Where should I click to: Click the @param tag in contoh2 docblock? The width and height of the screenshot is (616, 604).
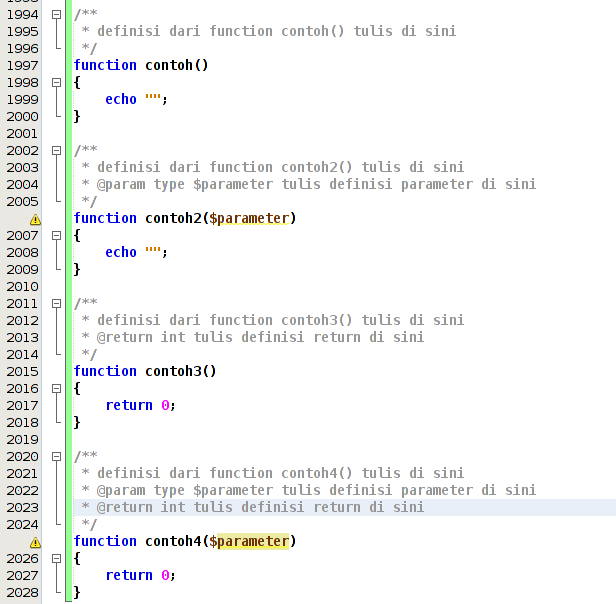coord(120,184)
